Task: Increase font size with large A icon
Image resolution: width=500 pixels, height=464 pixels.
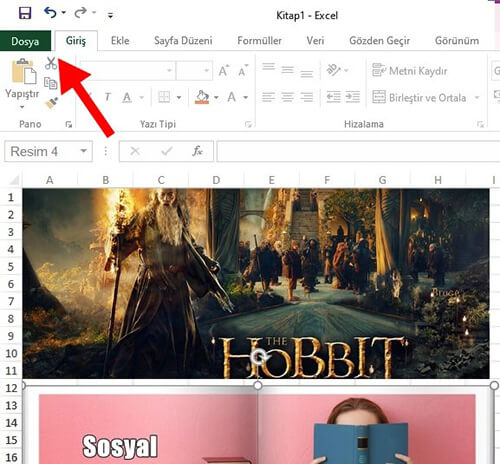Action: (224, 70)
